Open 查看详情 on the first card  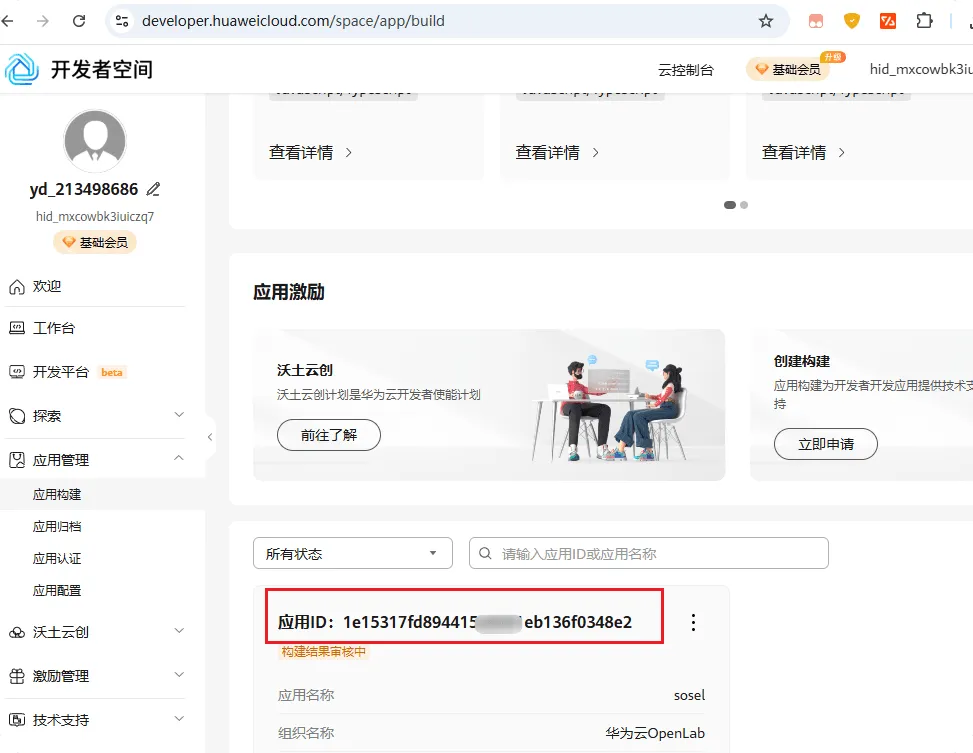coord(310,153)
